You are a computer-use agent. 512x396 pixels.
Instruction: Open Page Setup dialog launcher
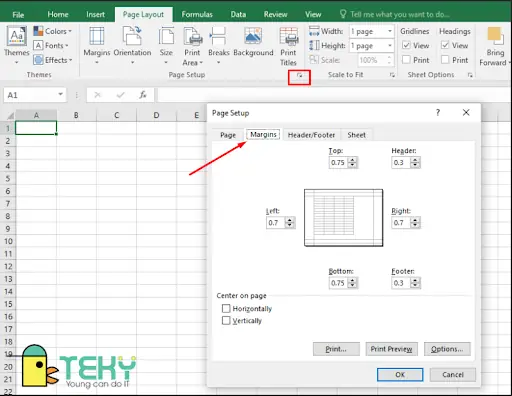(x=299, y=75)
